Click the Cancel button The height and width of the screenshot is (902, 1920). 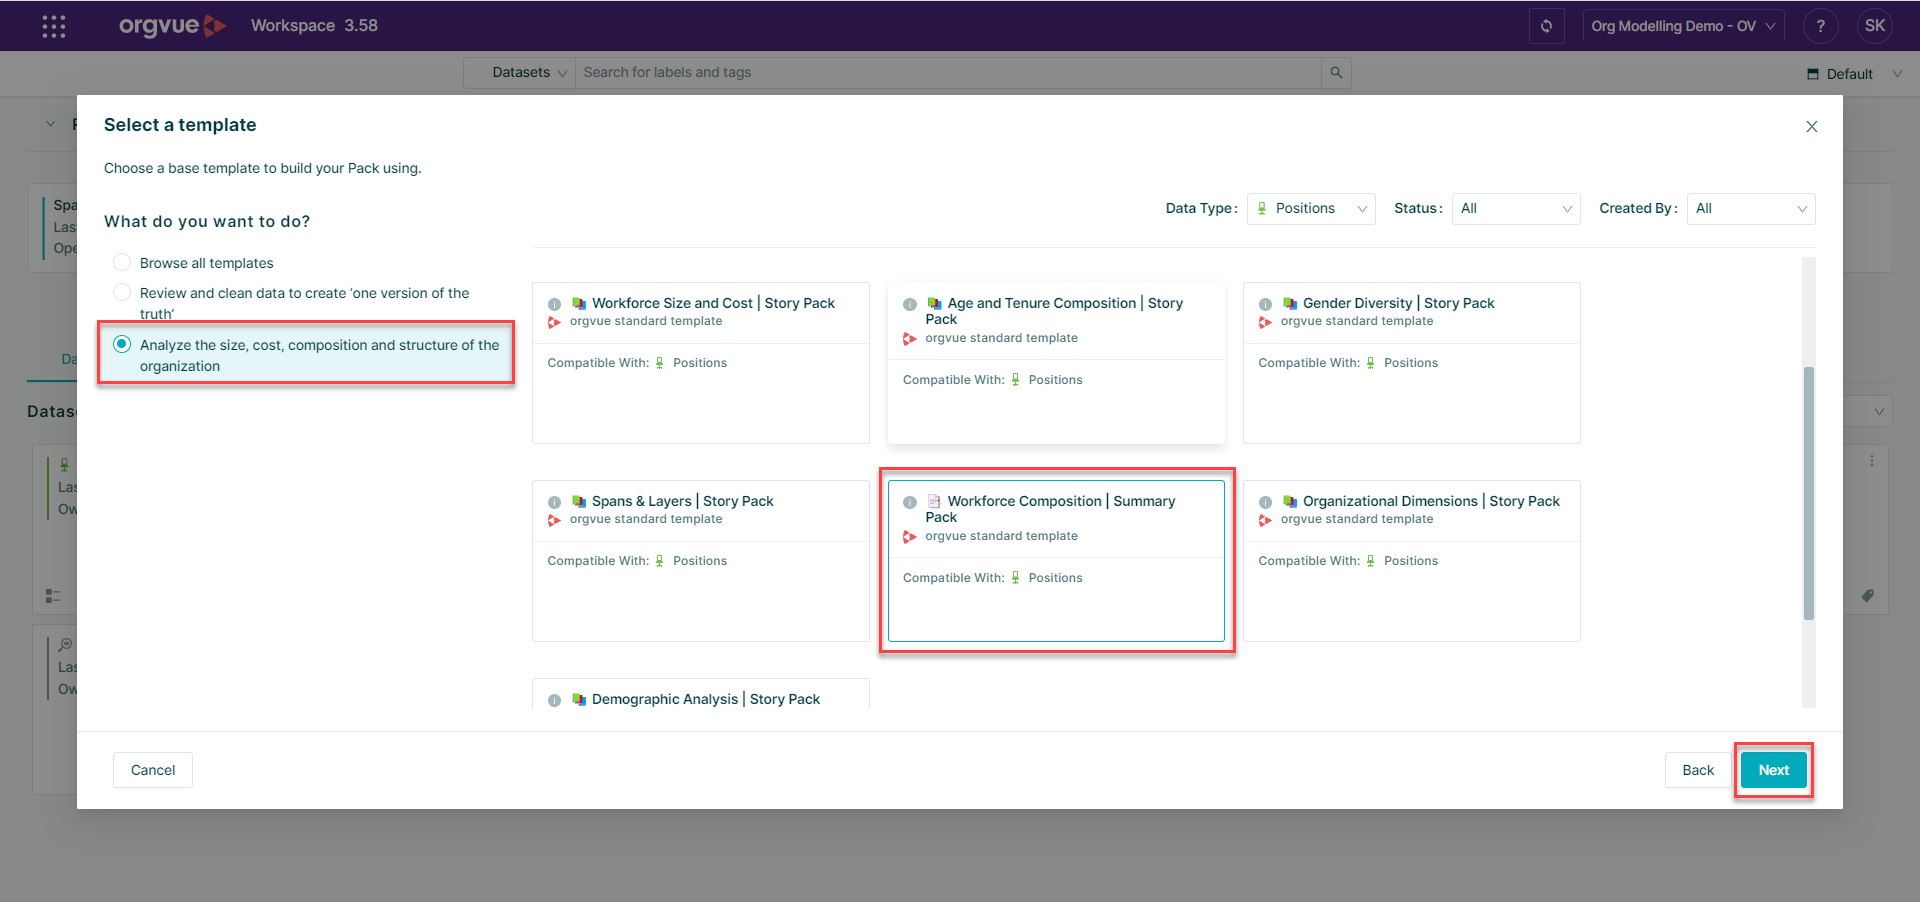153,770
